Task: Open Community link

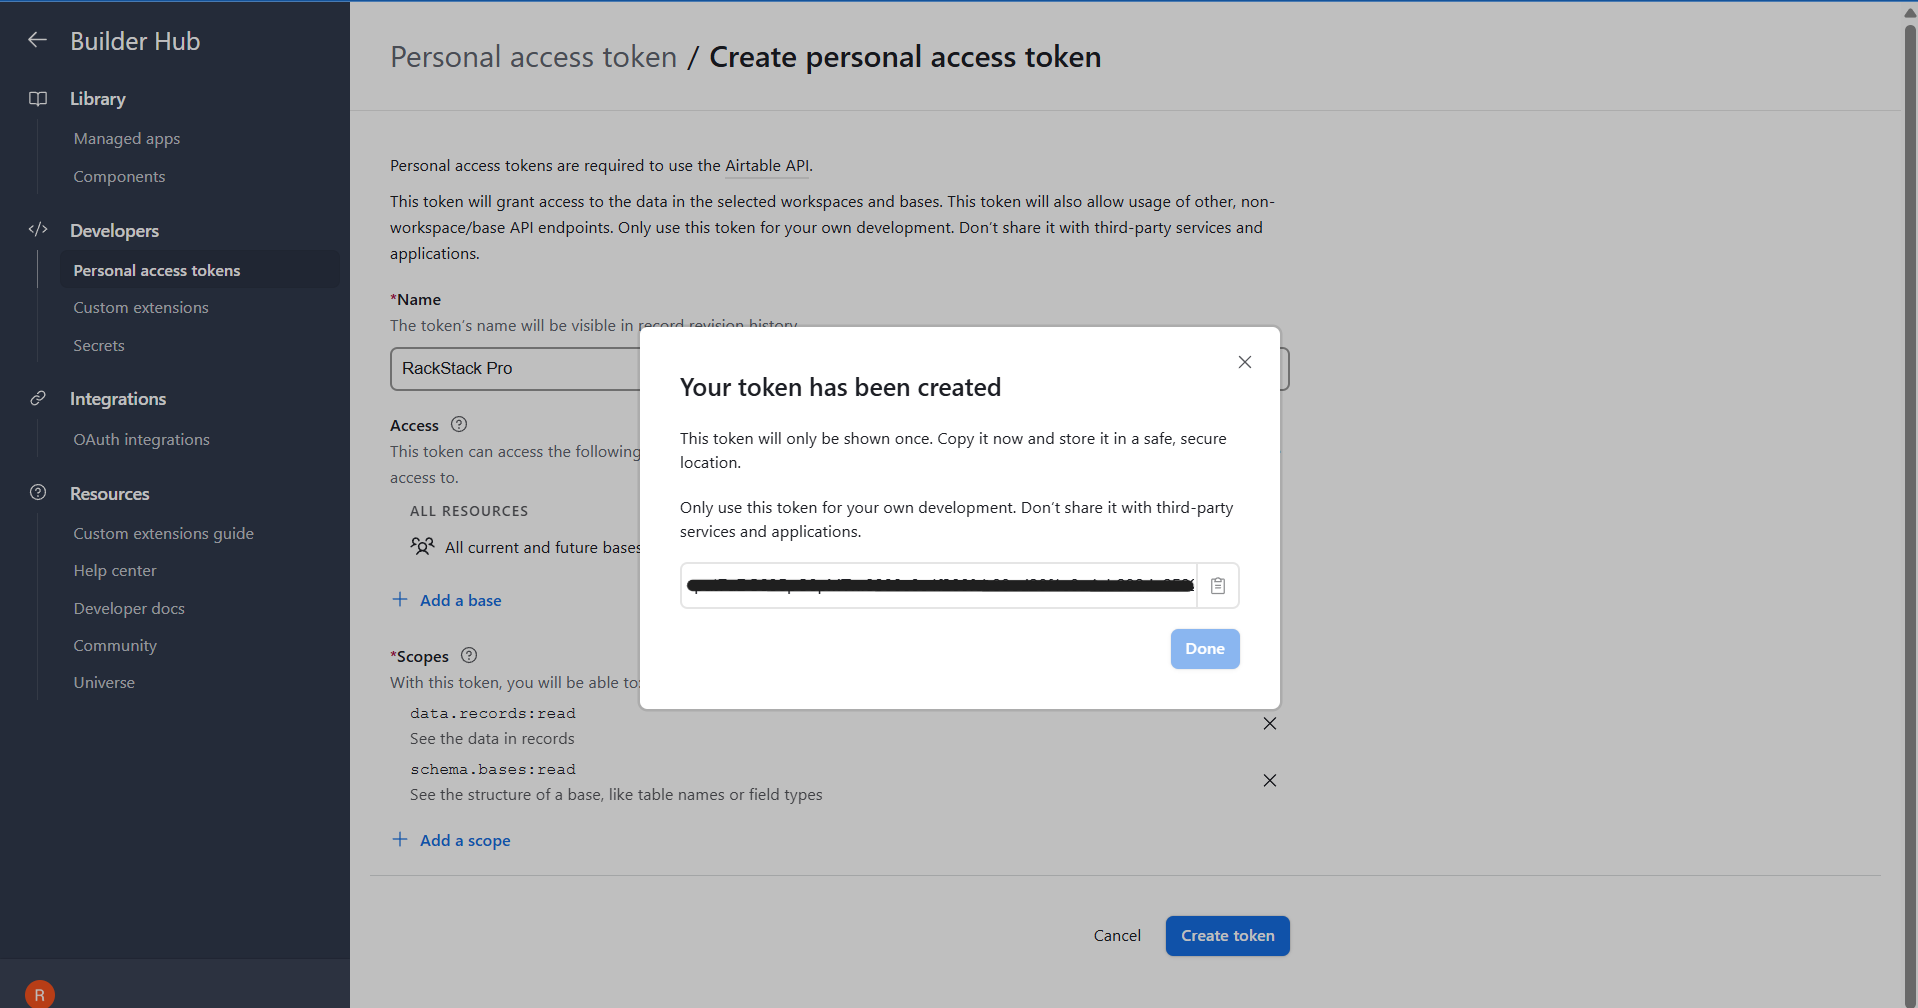Action: pyautogui.click(x=115, y=646)
